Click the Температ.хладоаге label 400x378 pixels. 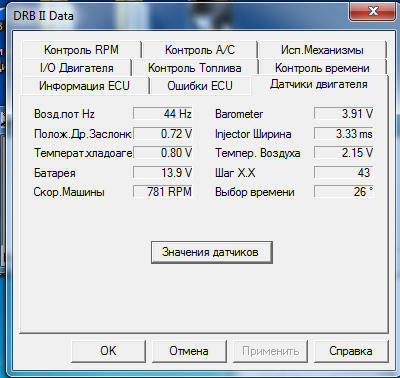click(x=83, y=153)
